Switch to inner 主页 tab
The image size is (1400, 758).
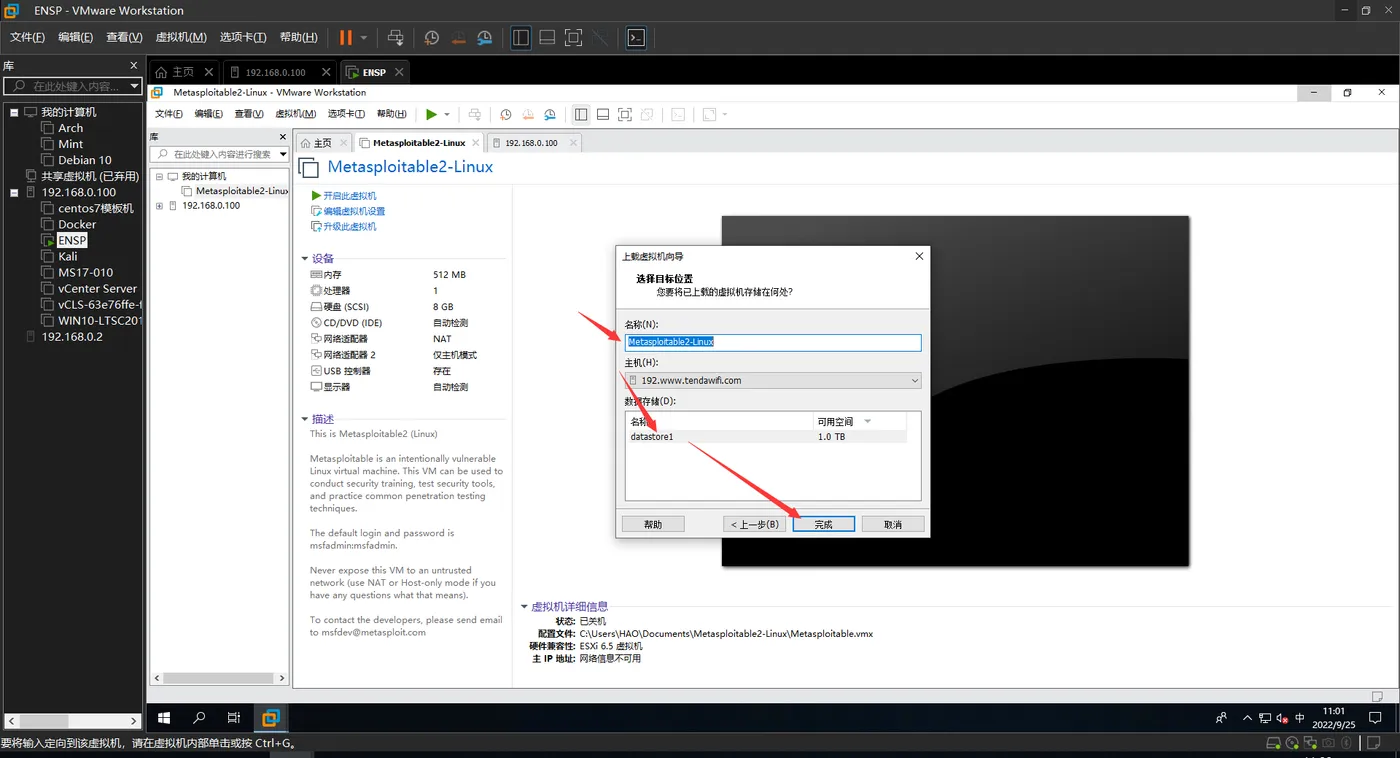coord(322,143)
